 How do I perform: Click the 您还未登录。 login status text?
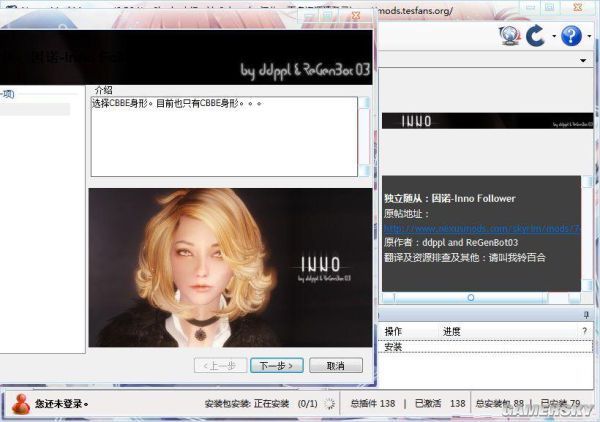[61, 404]
